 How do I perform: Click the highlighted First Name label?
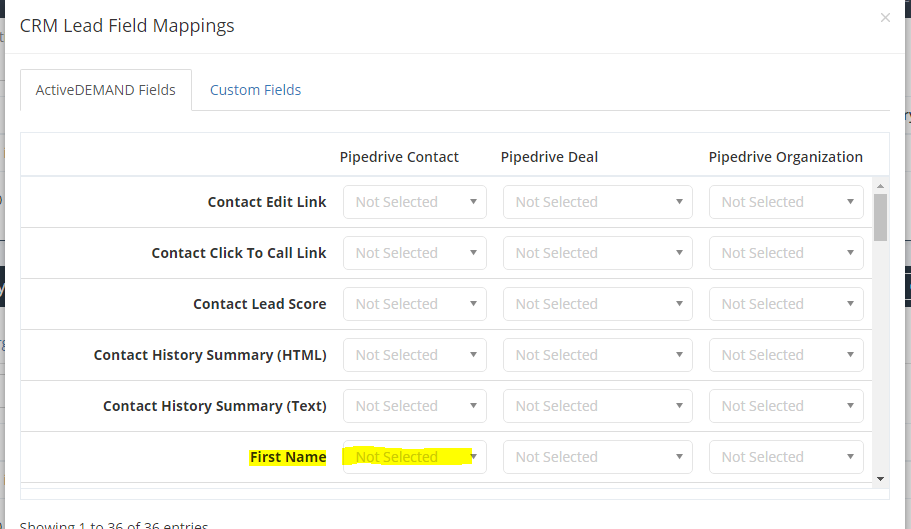click(x=288, y=458)
